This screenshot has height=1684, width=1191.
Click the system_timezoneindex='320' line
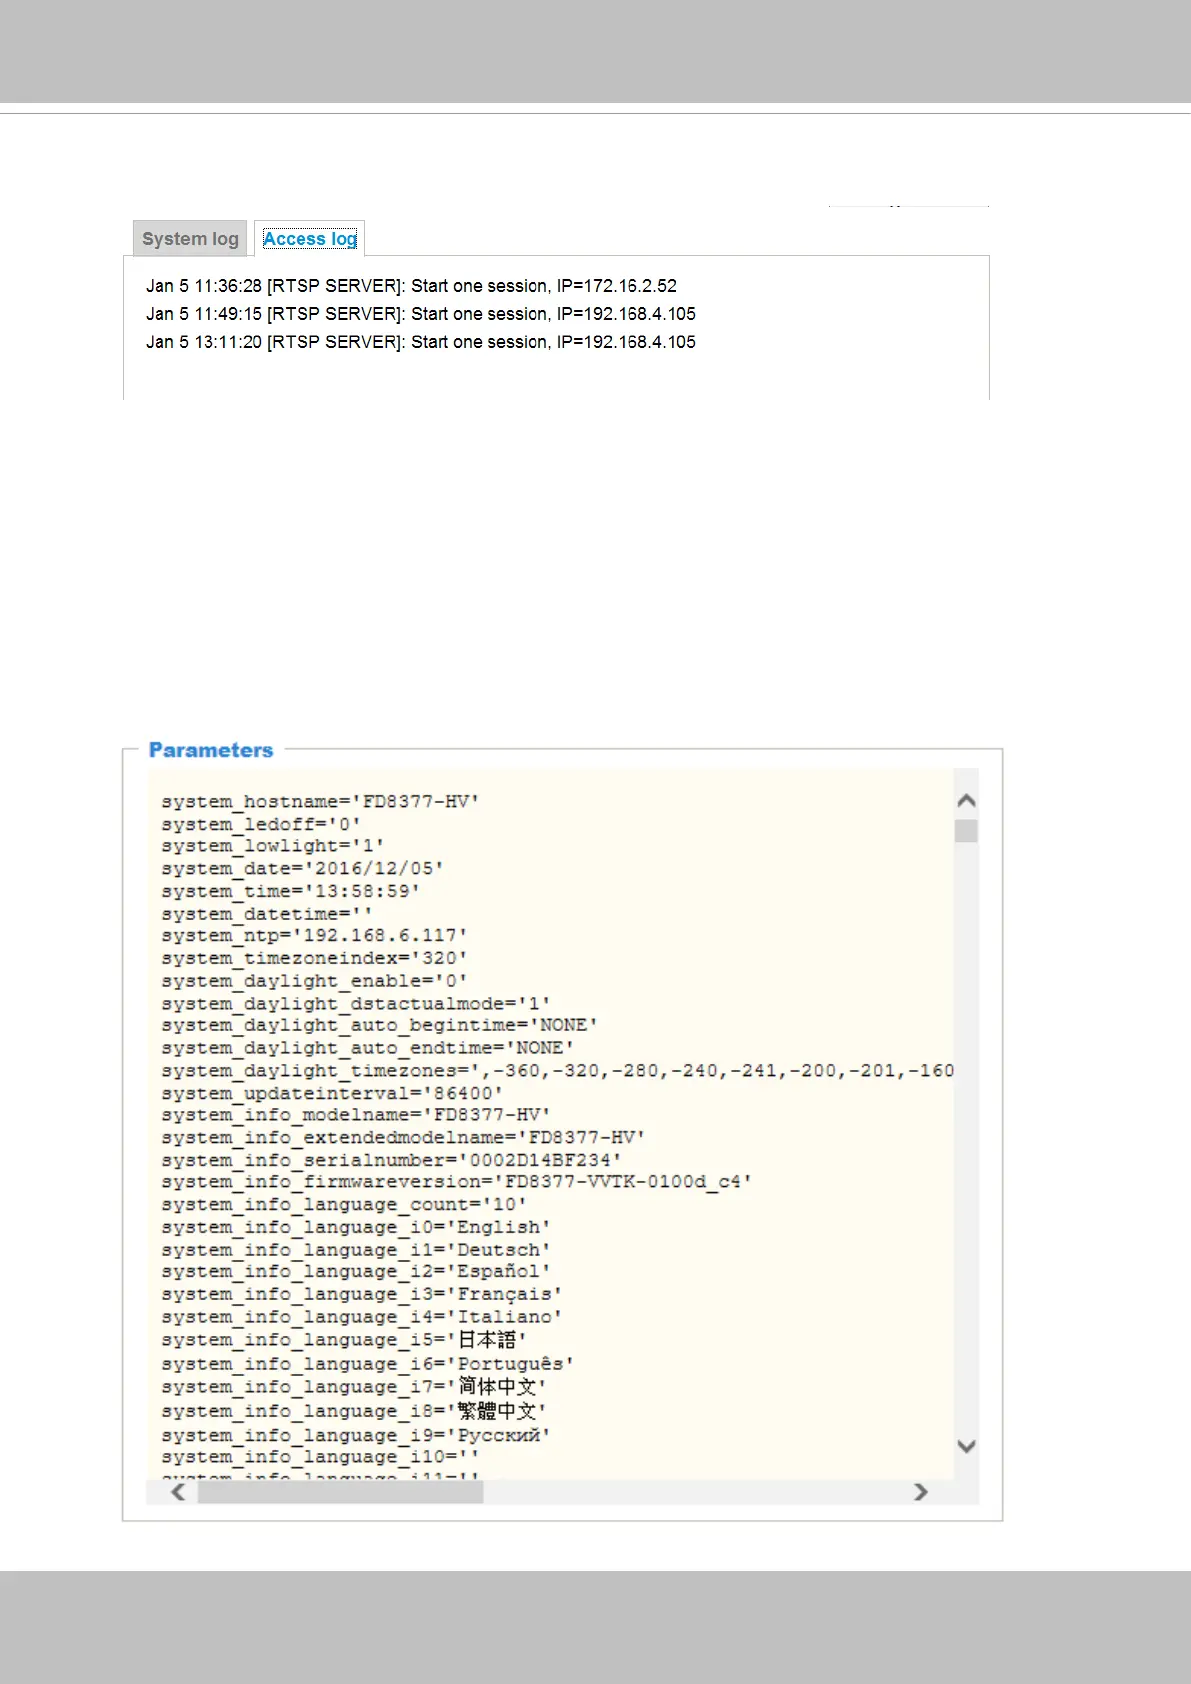(314, 958)
